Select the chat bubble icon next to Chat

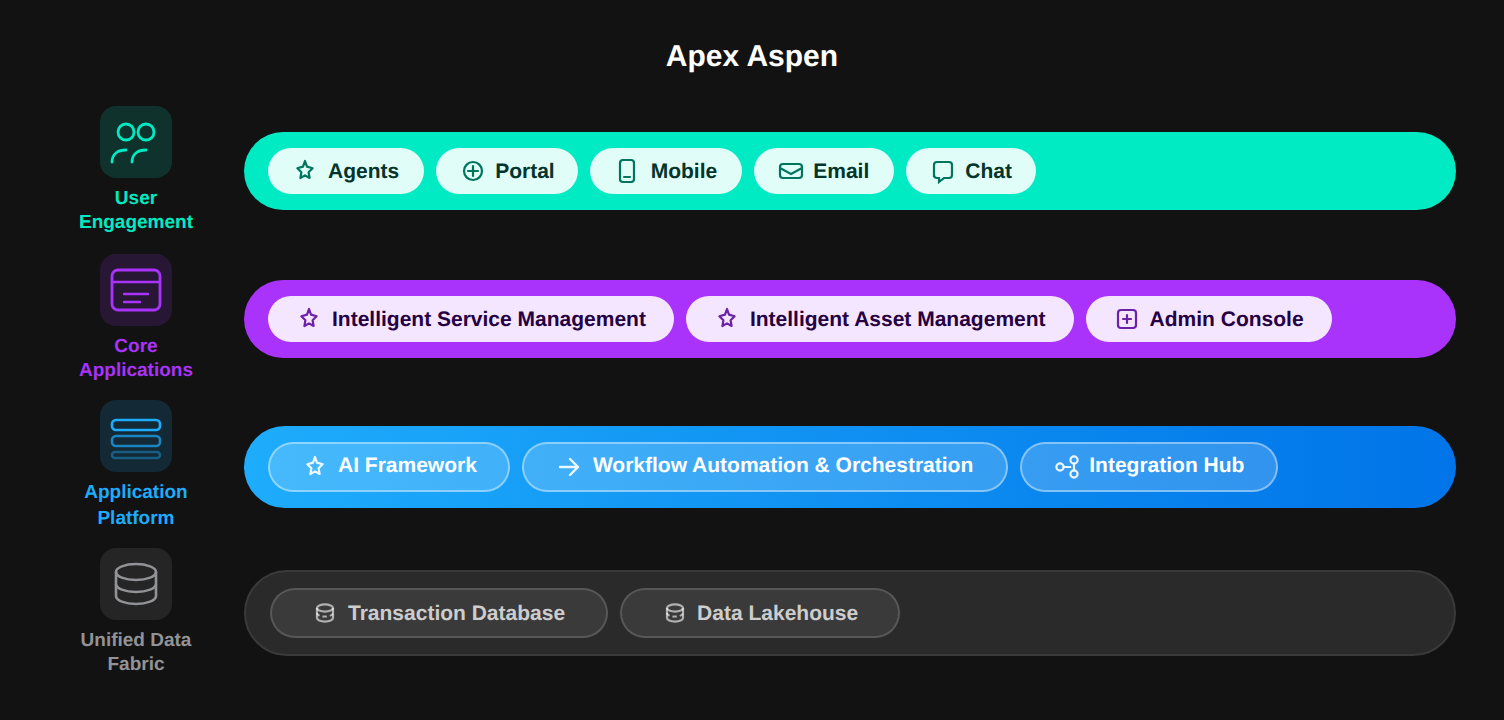click(x=942, y=171)
